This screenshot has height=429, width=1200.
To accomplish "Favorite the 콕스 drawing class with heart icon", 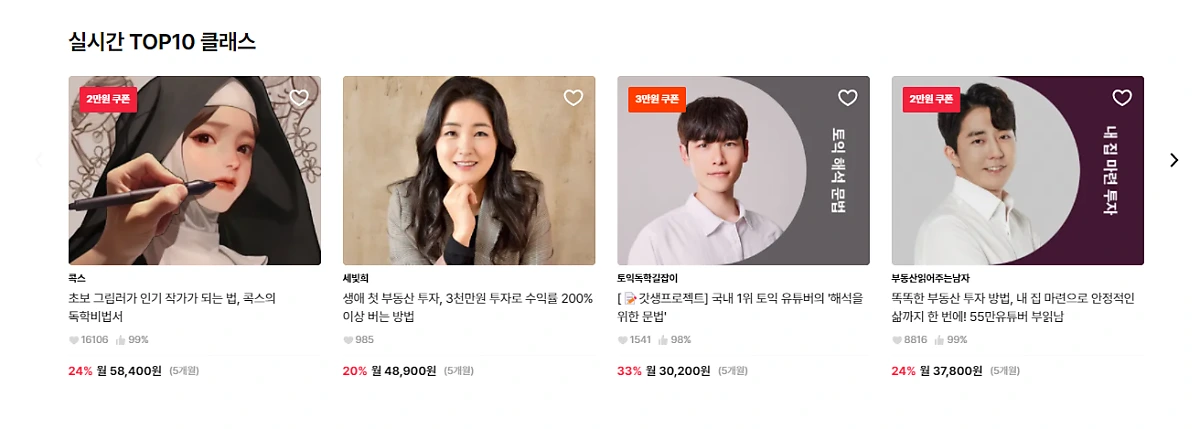I will click(x=298, y=98).
